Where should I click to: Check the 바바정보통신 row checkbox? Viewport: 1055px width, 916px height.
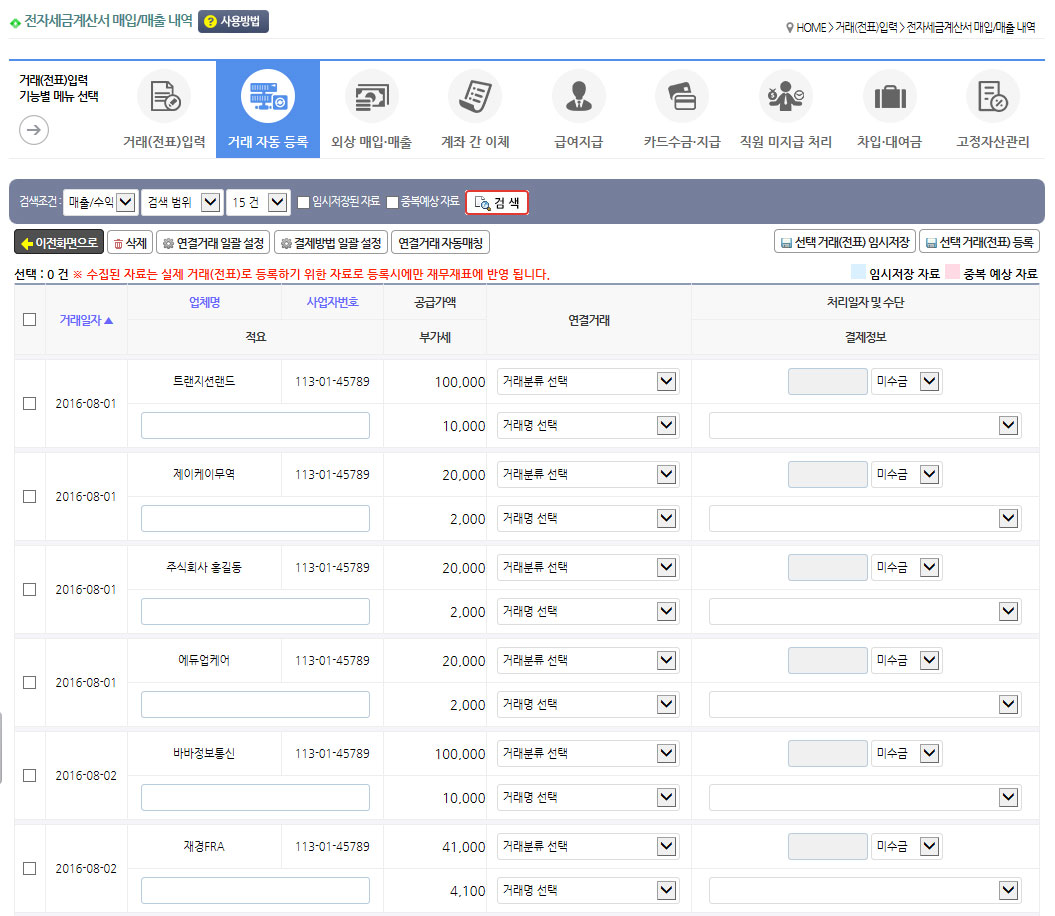tap(30, 775)
